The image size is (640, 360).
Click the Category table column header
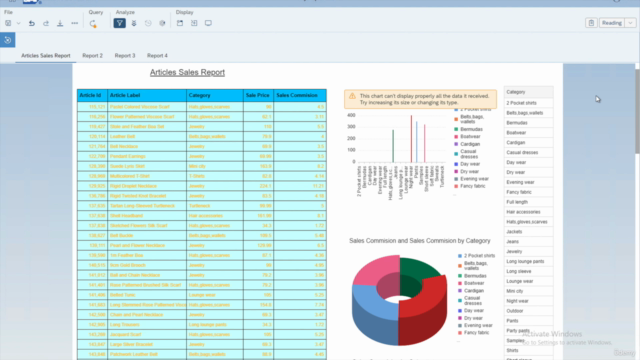(x=215, y=95)
